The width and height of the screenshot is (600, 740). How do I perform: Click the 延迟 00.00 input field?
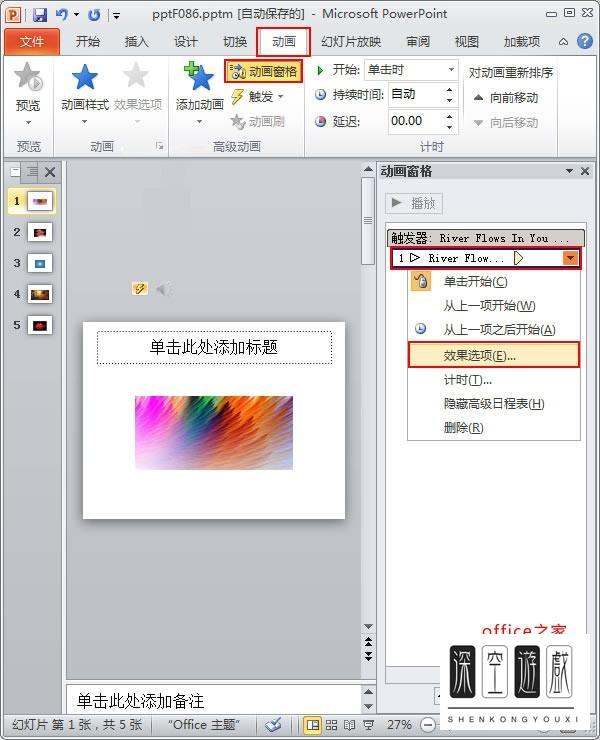(x=415, y=121)
